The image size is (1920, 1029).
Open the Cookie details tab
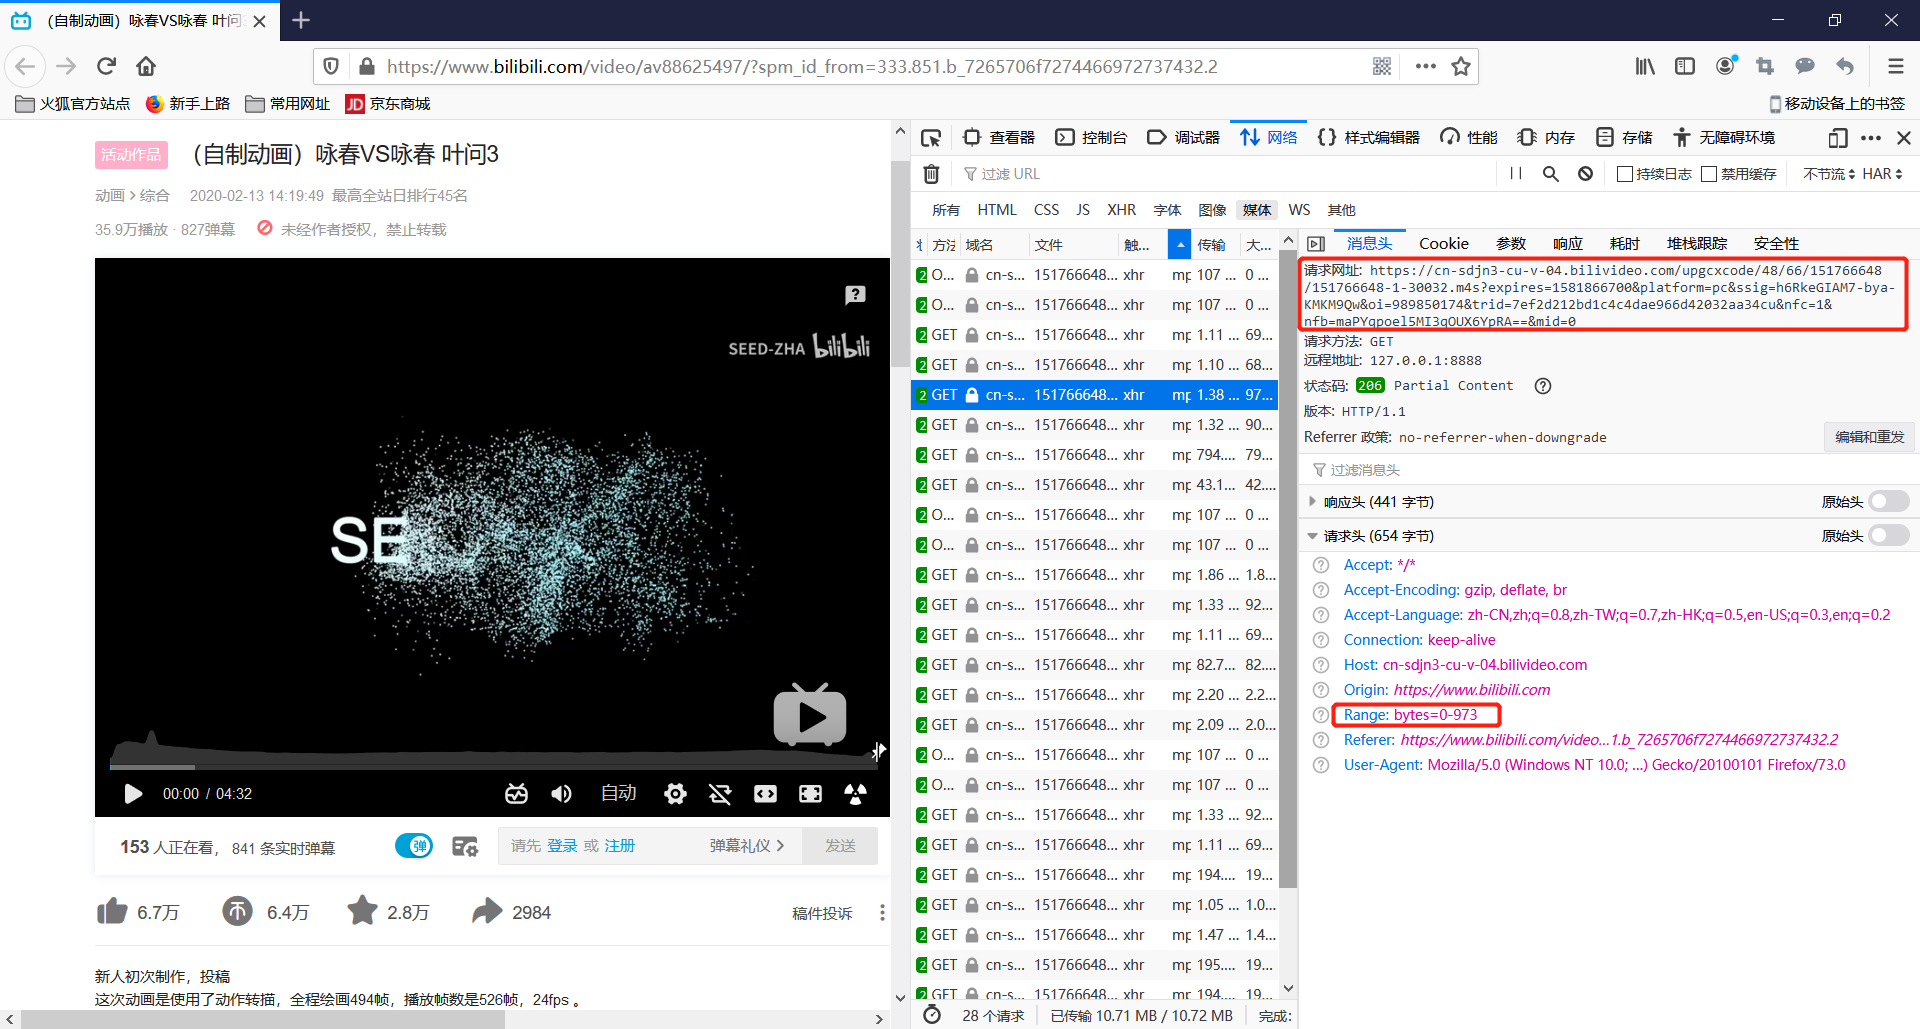1444,244
